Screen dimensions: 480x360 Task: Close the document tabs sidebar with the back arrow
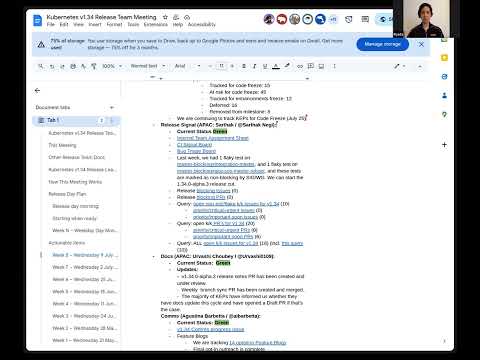37,90
